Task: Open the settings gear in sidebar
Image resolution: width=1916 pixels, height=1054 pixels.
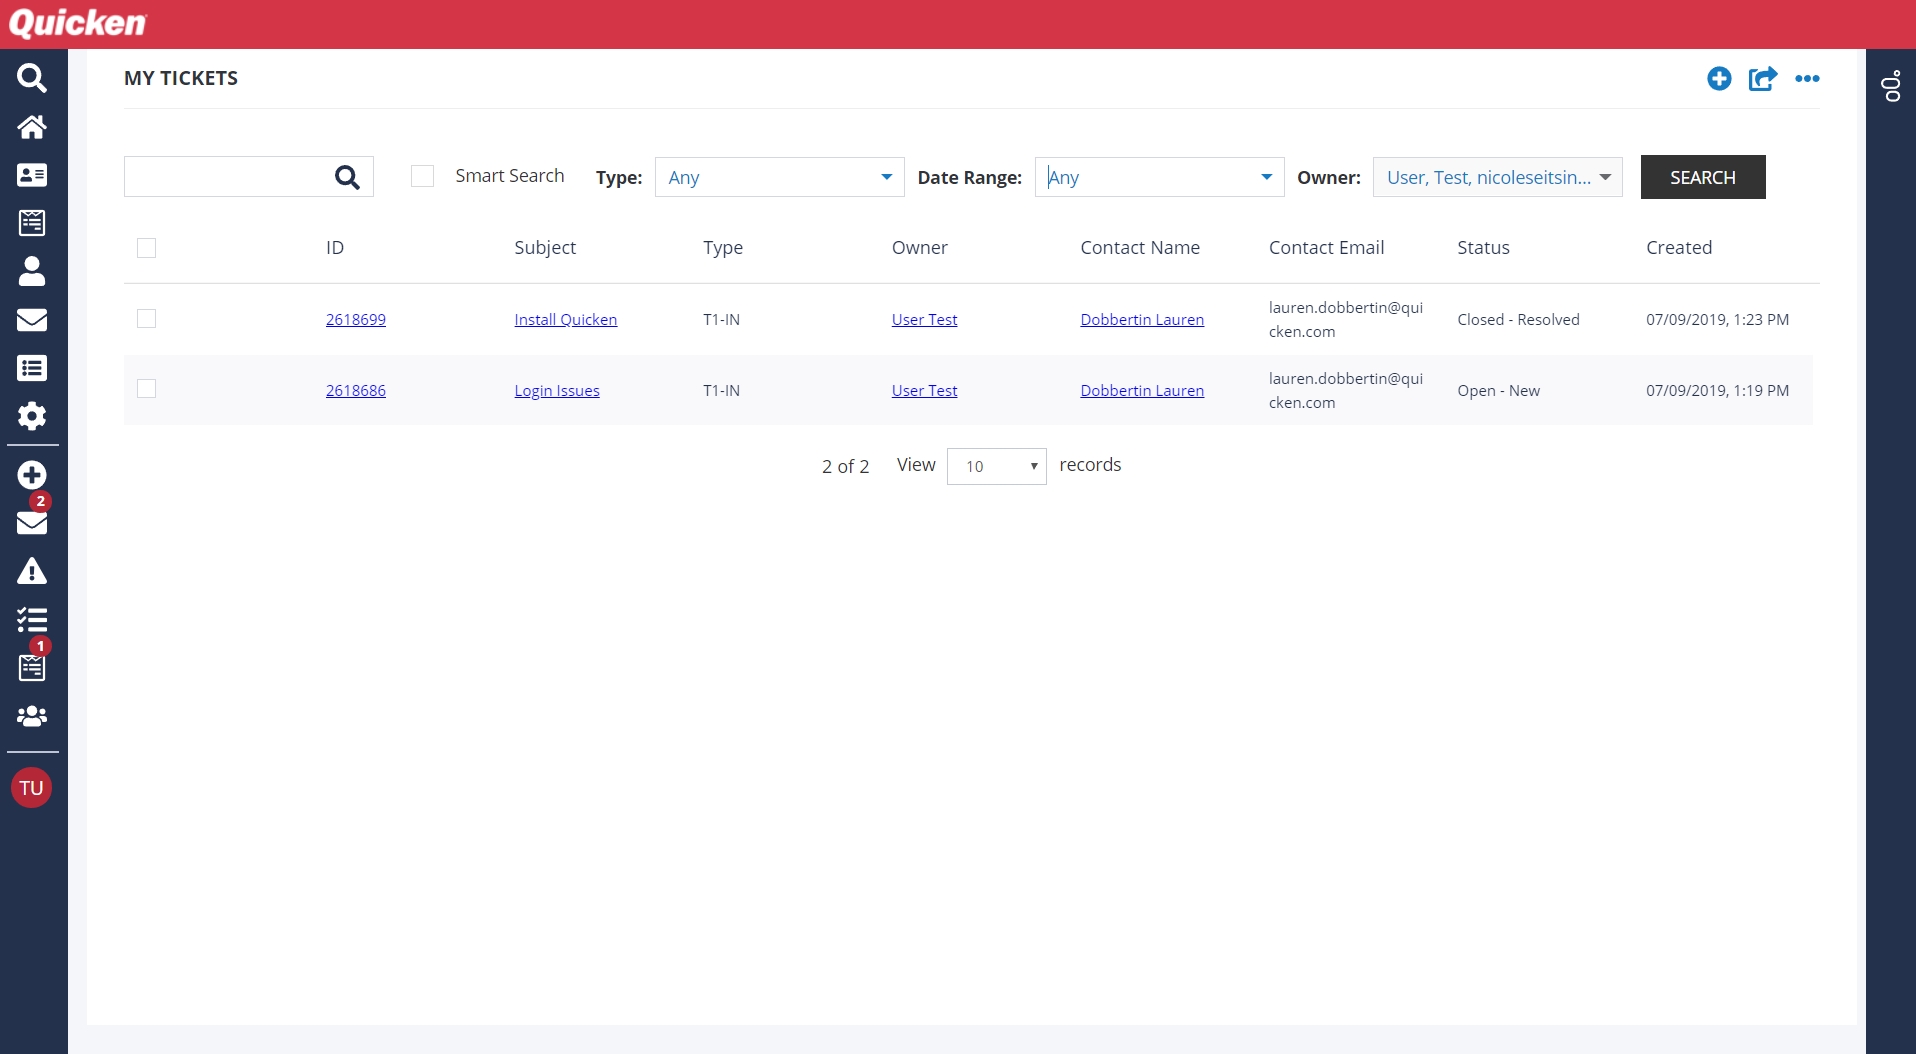Action: 32,416
